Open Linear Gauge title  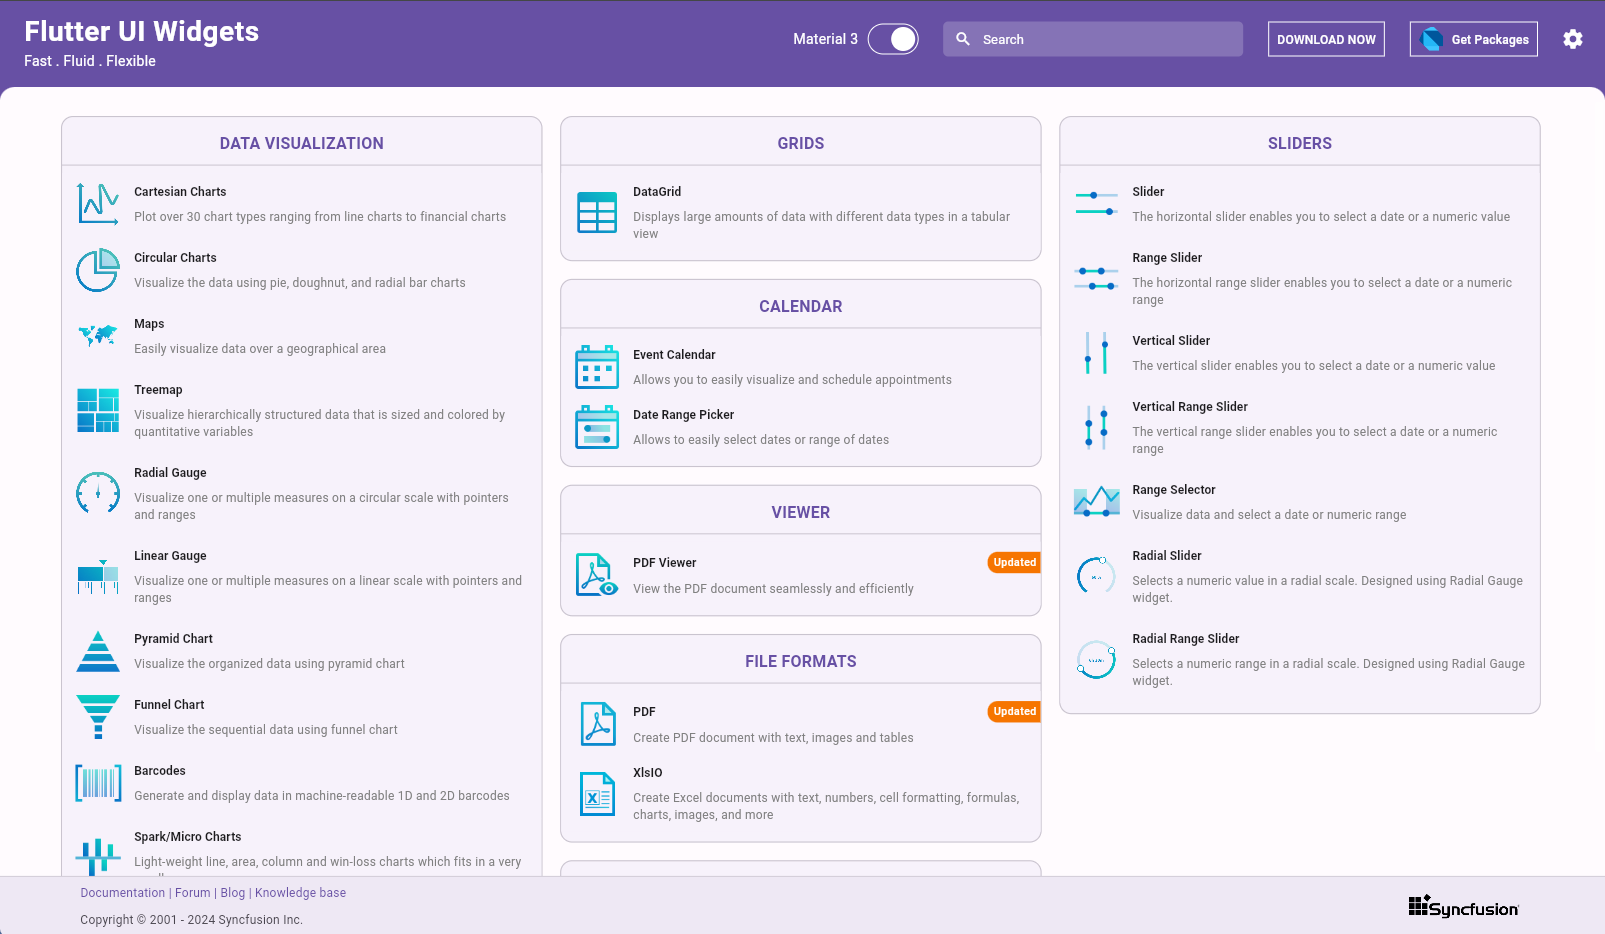(170, 556)
